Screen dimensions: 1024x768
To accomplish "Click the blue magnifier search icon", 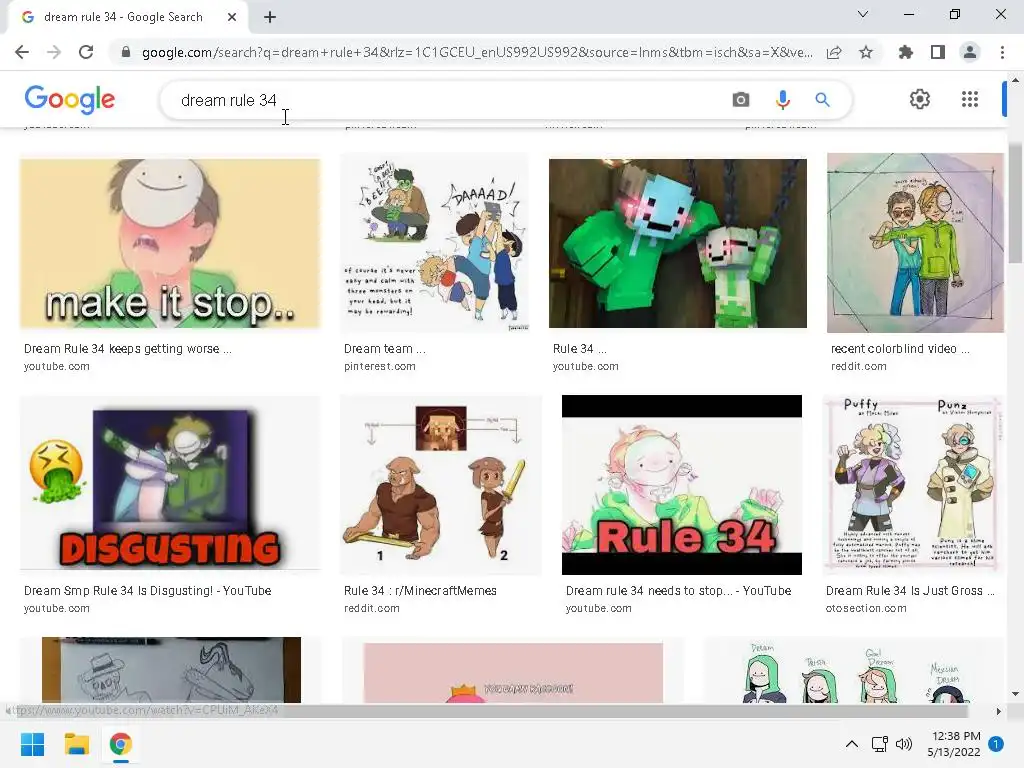I will click(822, 100).
